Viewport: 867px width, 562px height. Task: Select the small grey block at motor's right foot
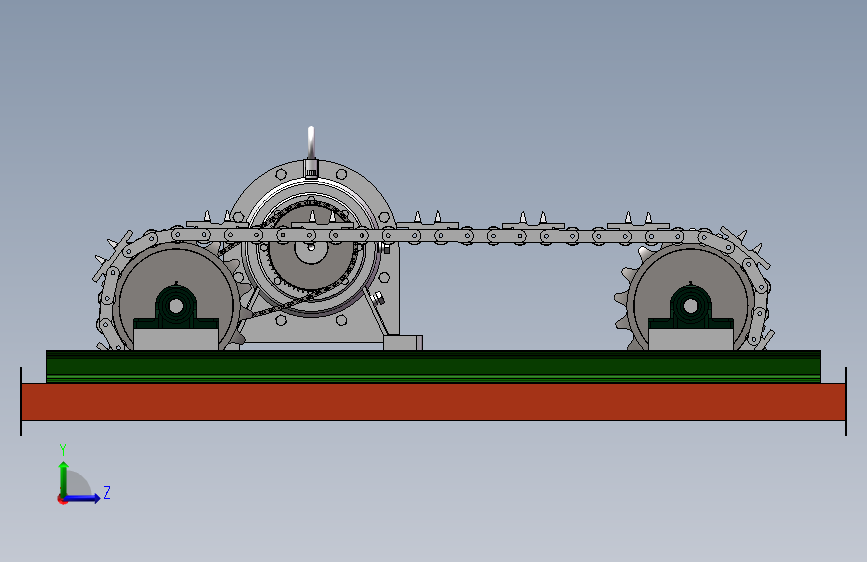tap(403, 342)
